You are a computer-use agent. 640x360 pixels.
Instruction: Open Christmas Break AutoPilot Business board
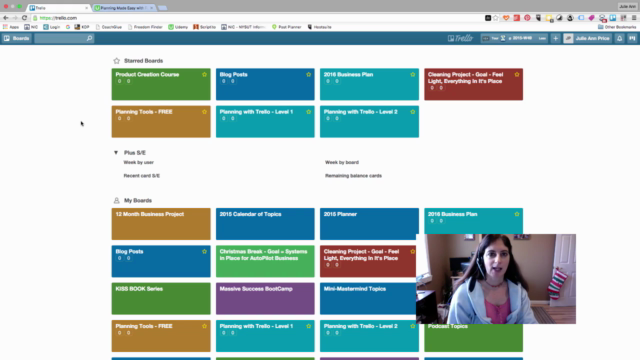point(265,261)
